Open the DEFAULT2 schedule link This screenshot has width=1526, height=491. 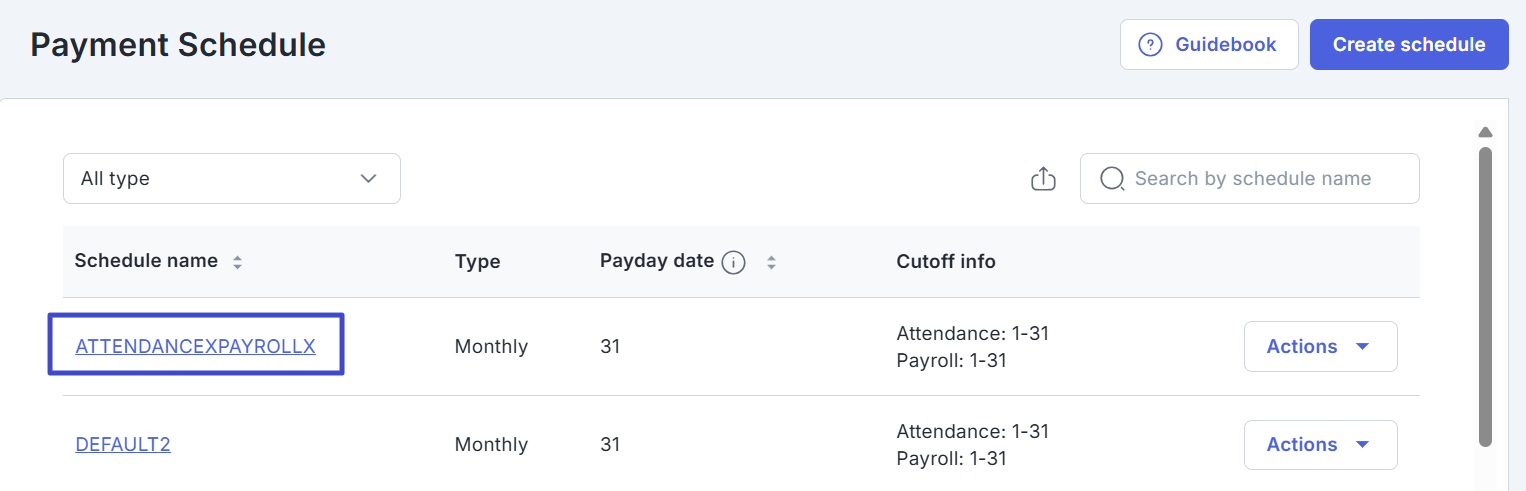coord(123,445)
